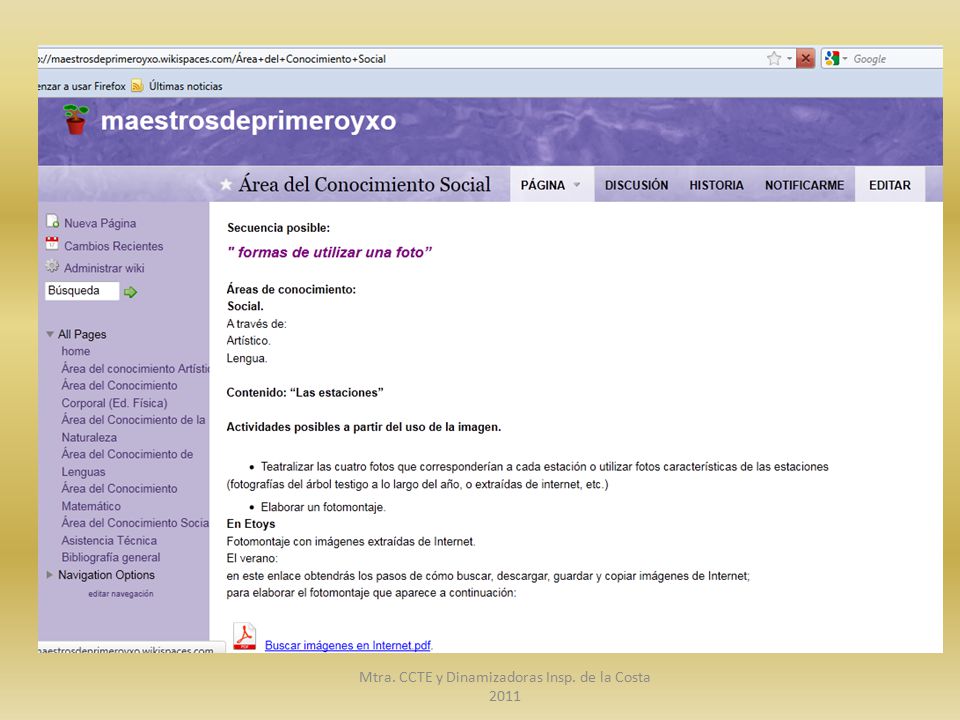The width and height of the screenshot is (960, 720).
Task: Go to the maestrosdeprimeroyxo wiki title
Action: click(248, 121)
